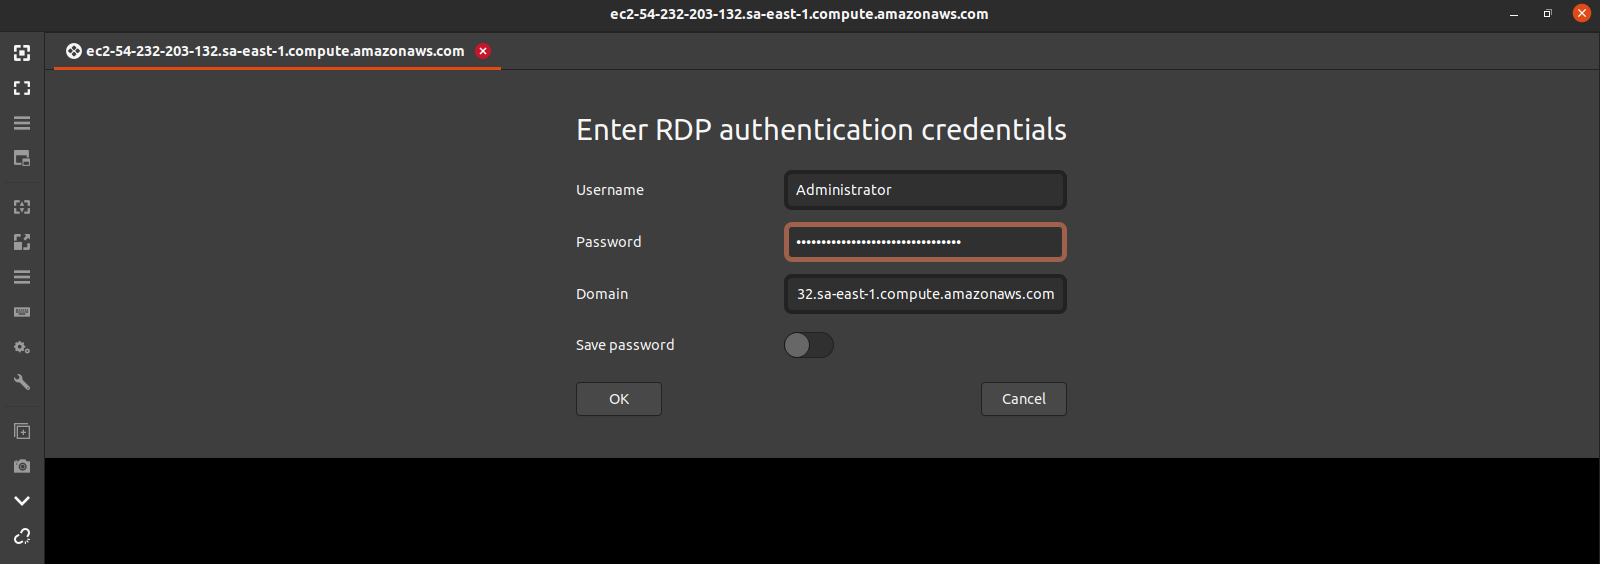1600x564 pixels.
Task: Toggle the scaled mode icon
Action: 22,242
